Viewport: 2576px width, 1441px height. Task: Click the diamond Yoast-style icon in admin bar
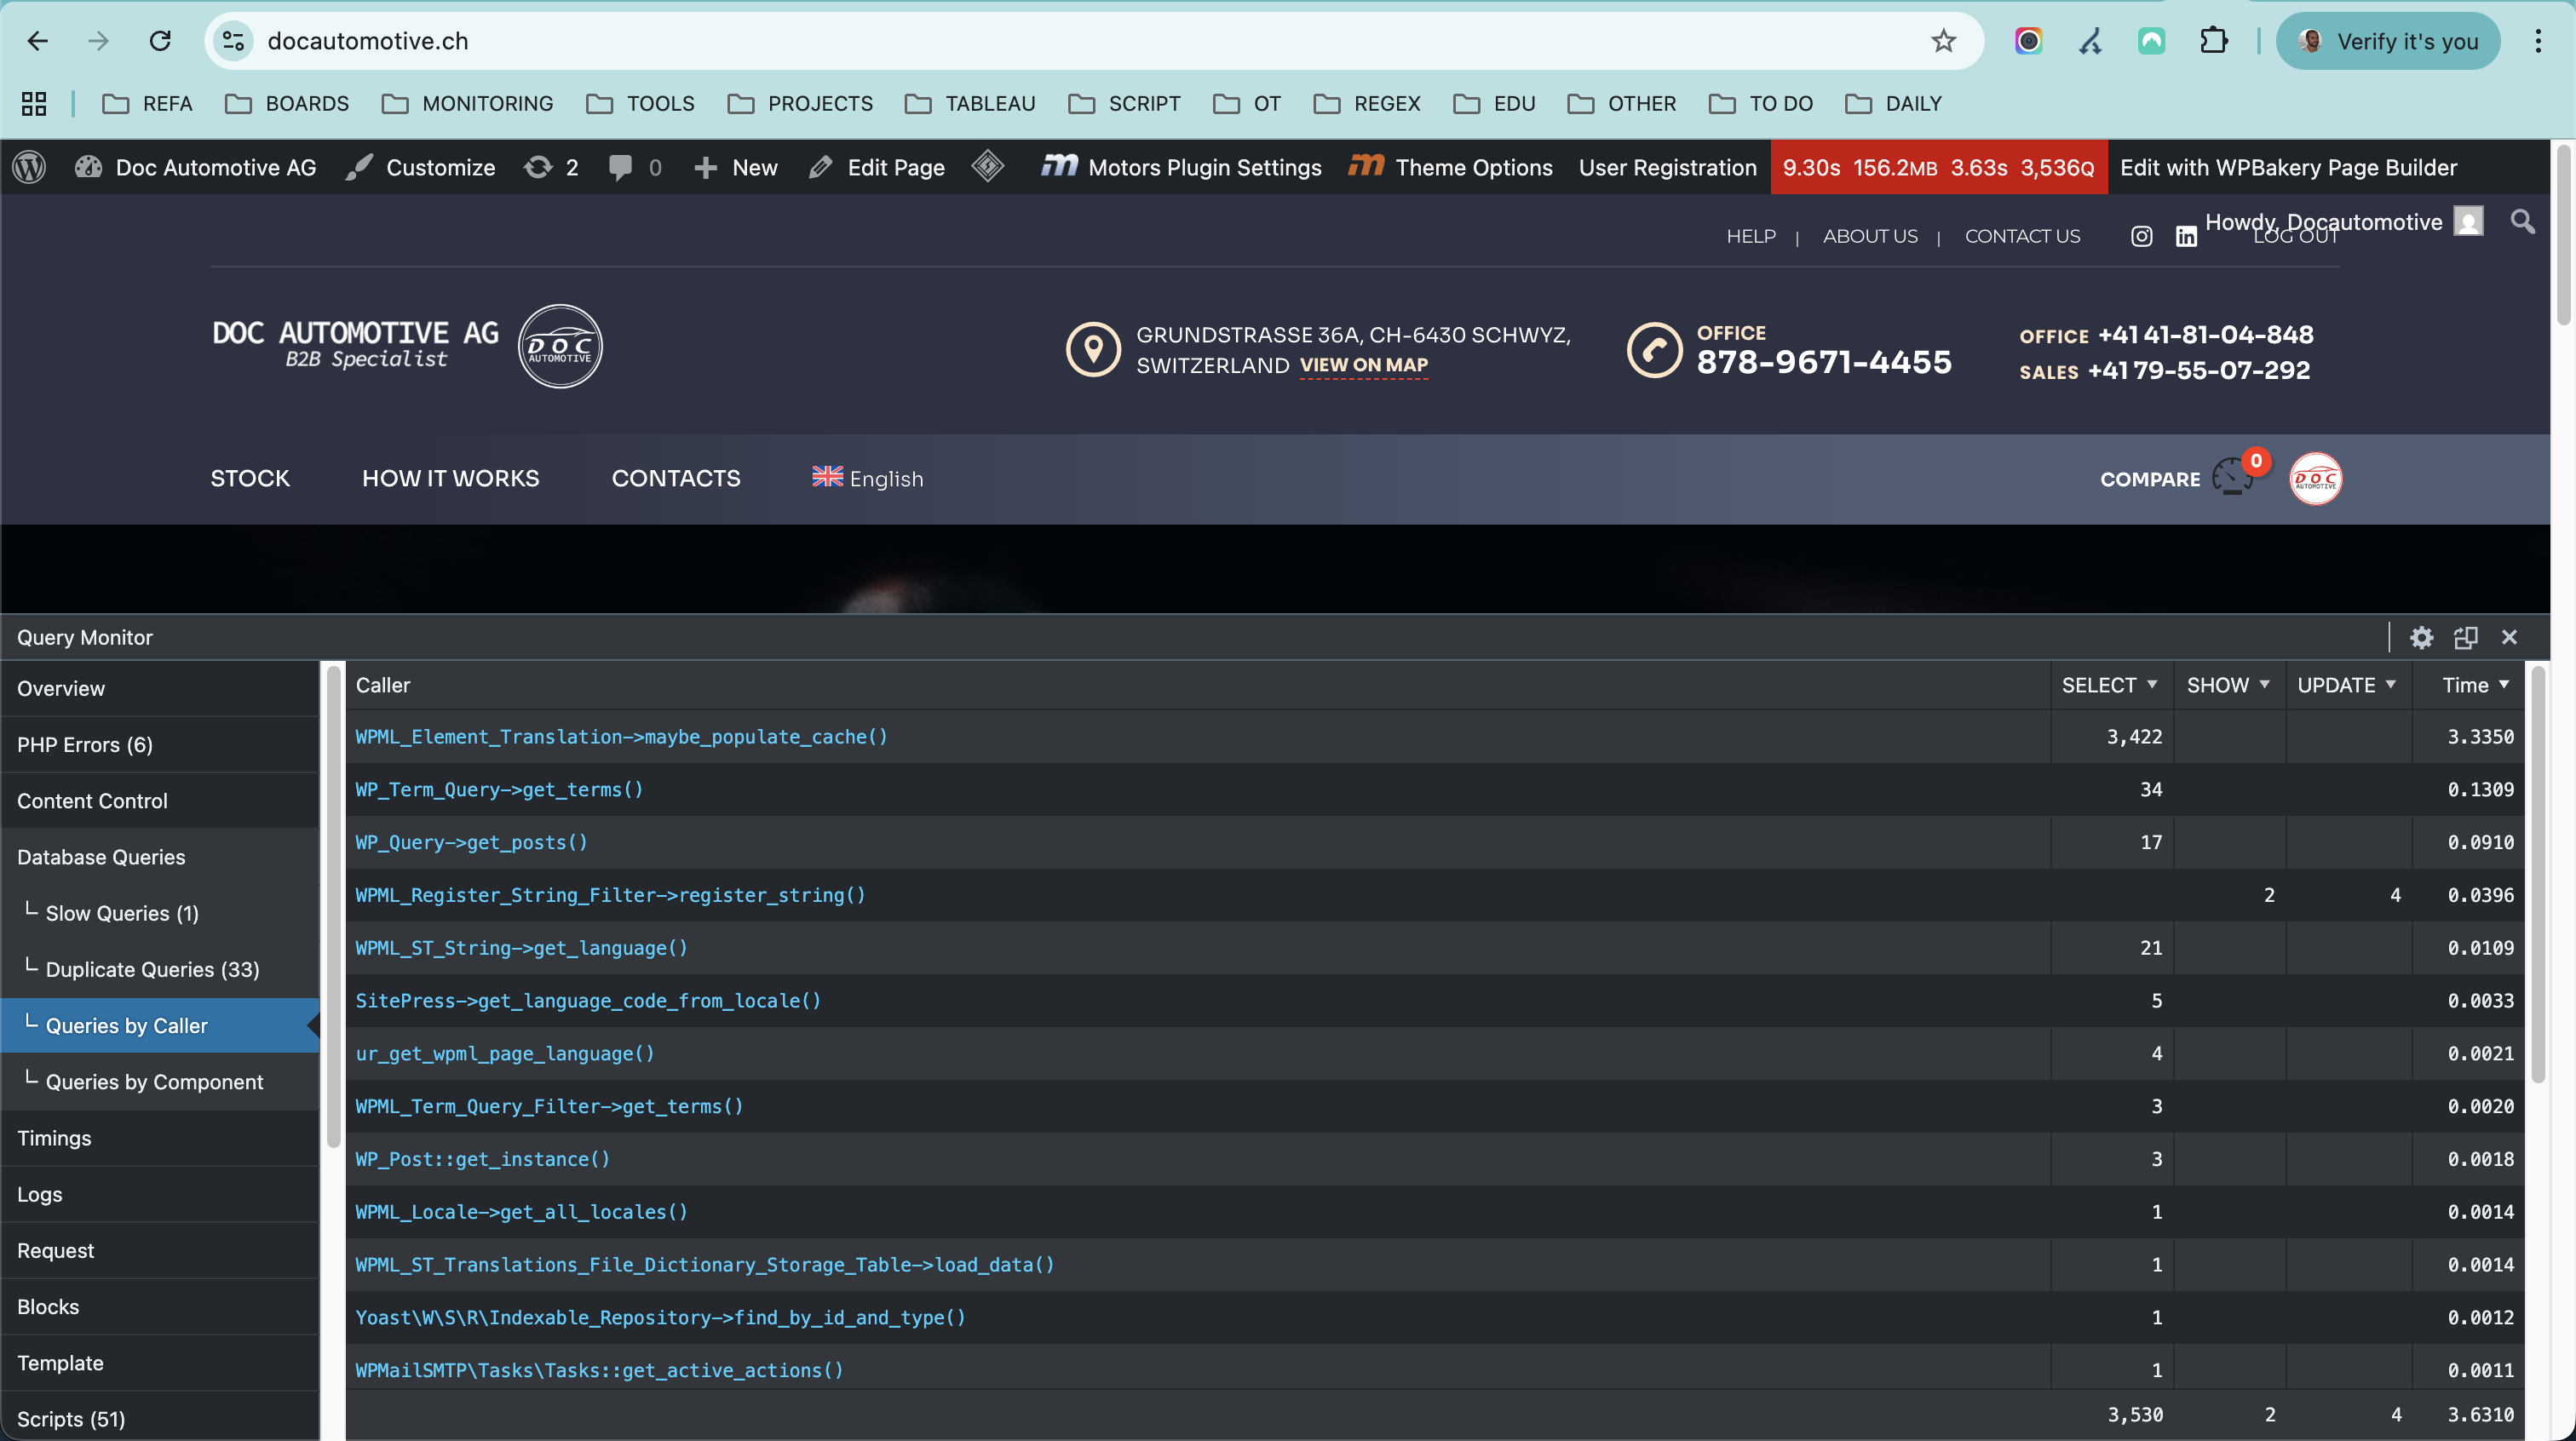[x=987, y=166]
